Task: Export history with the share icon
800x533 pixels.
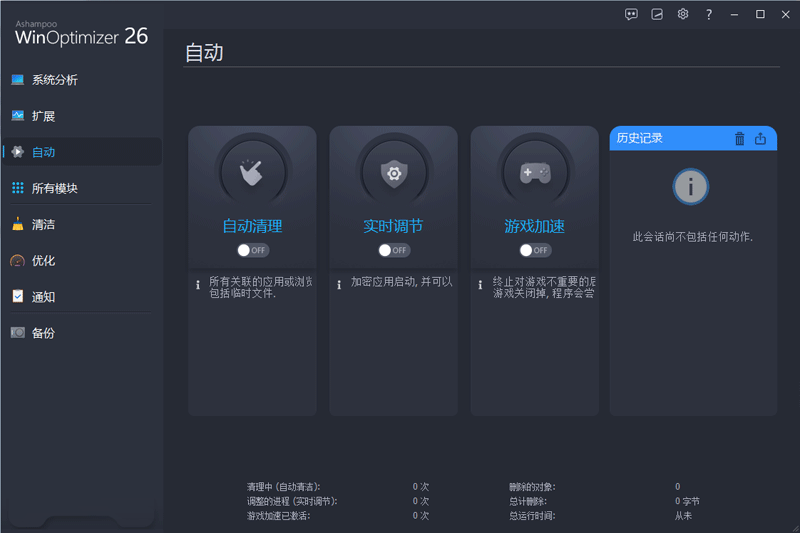Action: coord(760,138)
